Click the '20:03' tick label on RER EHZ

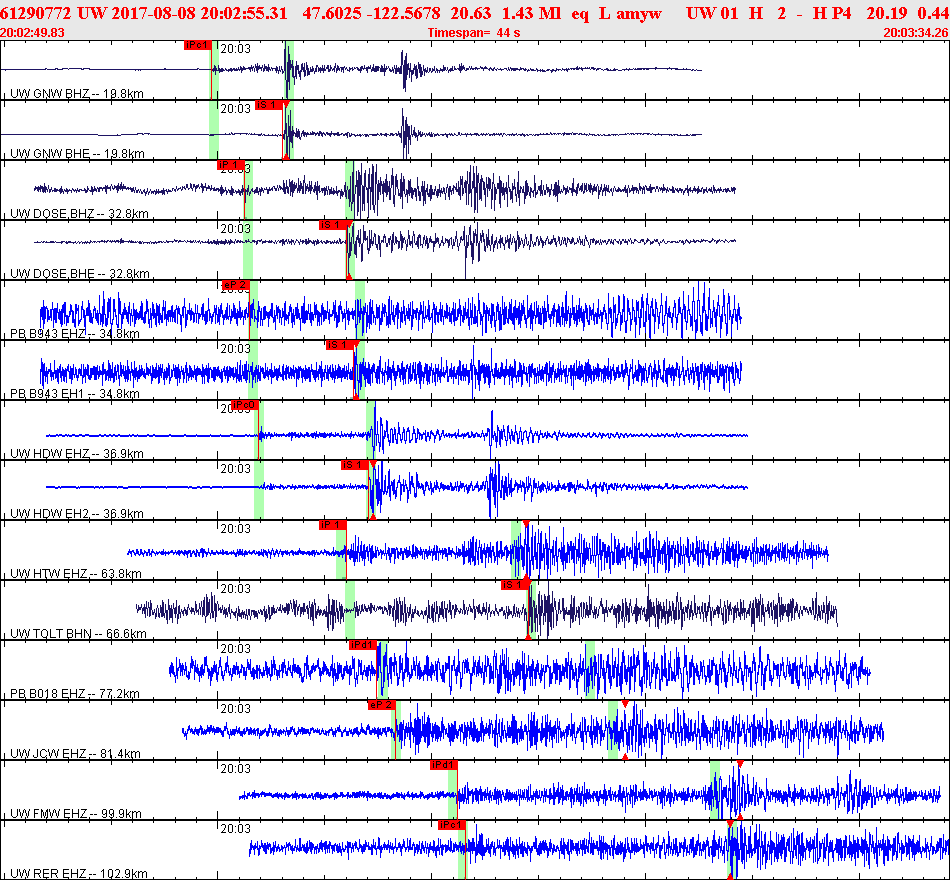point(236,829)
